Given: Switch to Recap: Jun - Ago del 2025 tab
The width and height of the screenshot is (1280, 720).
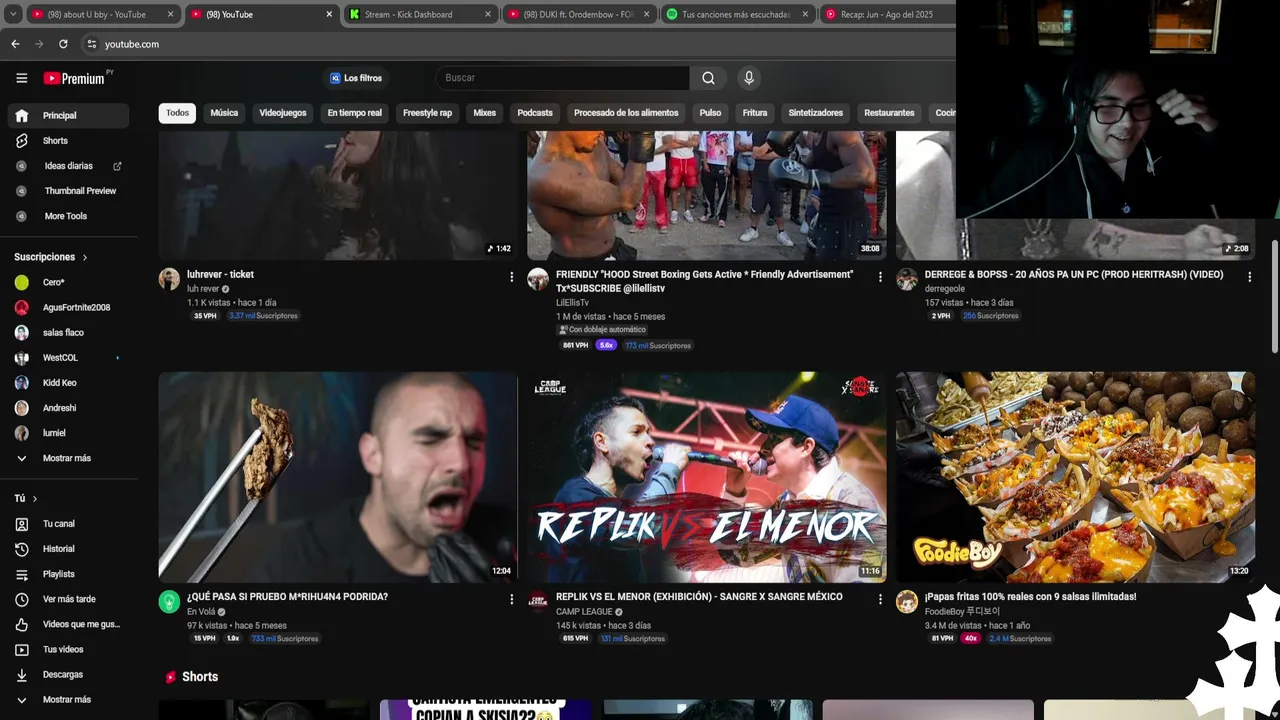Looking at the screenshot, I should [888, 14].
